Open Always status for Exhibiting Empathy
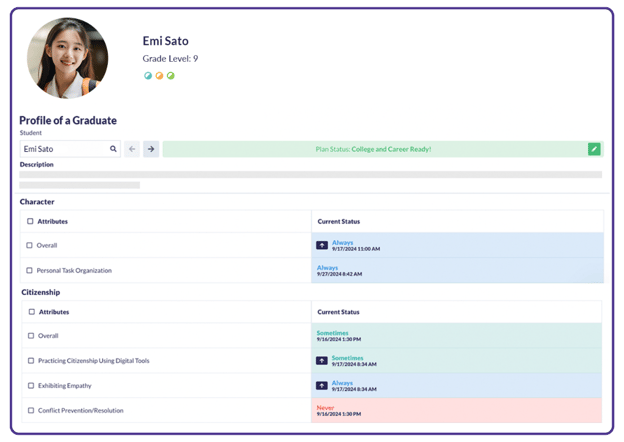The height and width of the screenshot is (442, 624). coord(342,383)
